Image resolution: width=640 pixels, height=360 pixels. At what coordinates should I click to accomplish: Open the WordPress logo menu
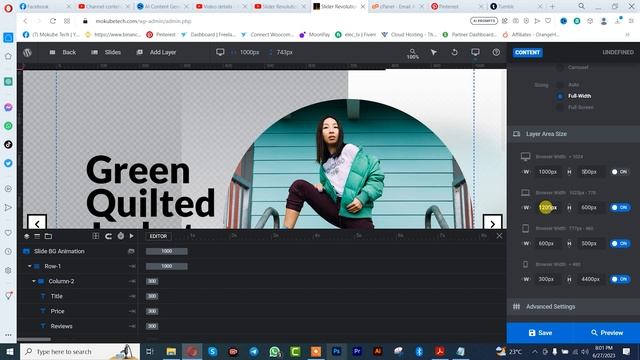[27, 52]
